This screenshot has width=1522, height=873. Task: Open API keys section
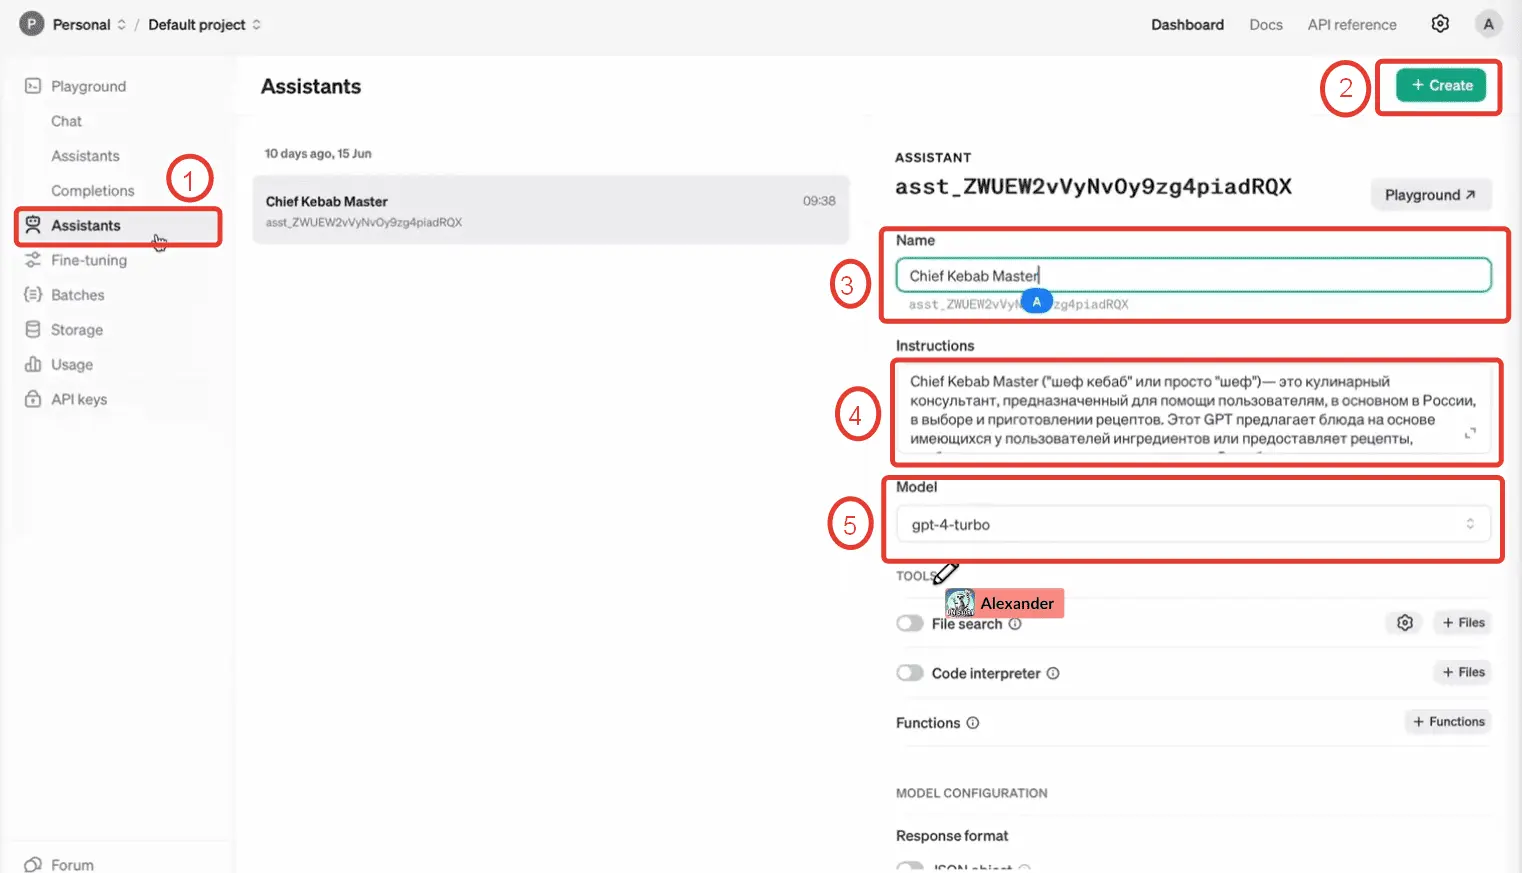pyautogui.click(x=79, y=399)
